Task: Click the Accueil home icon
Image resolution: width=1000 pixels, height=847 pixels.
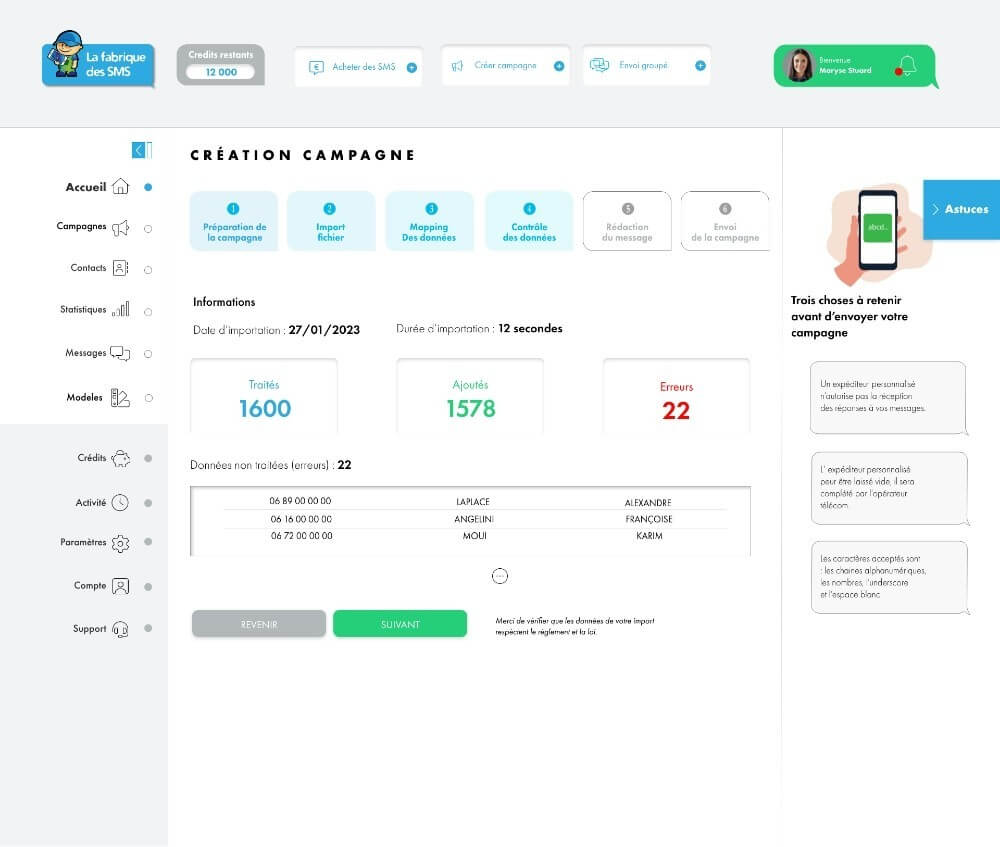Action: coord(120,187)
